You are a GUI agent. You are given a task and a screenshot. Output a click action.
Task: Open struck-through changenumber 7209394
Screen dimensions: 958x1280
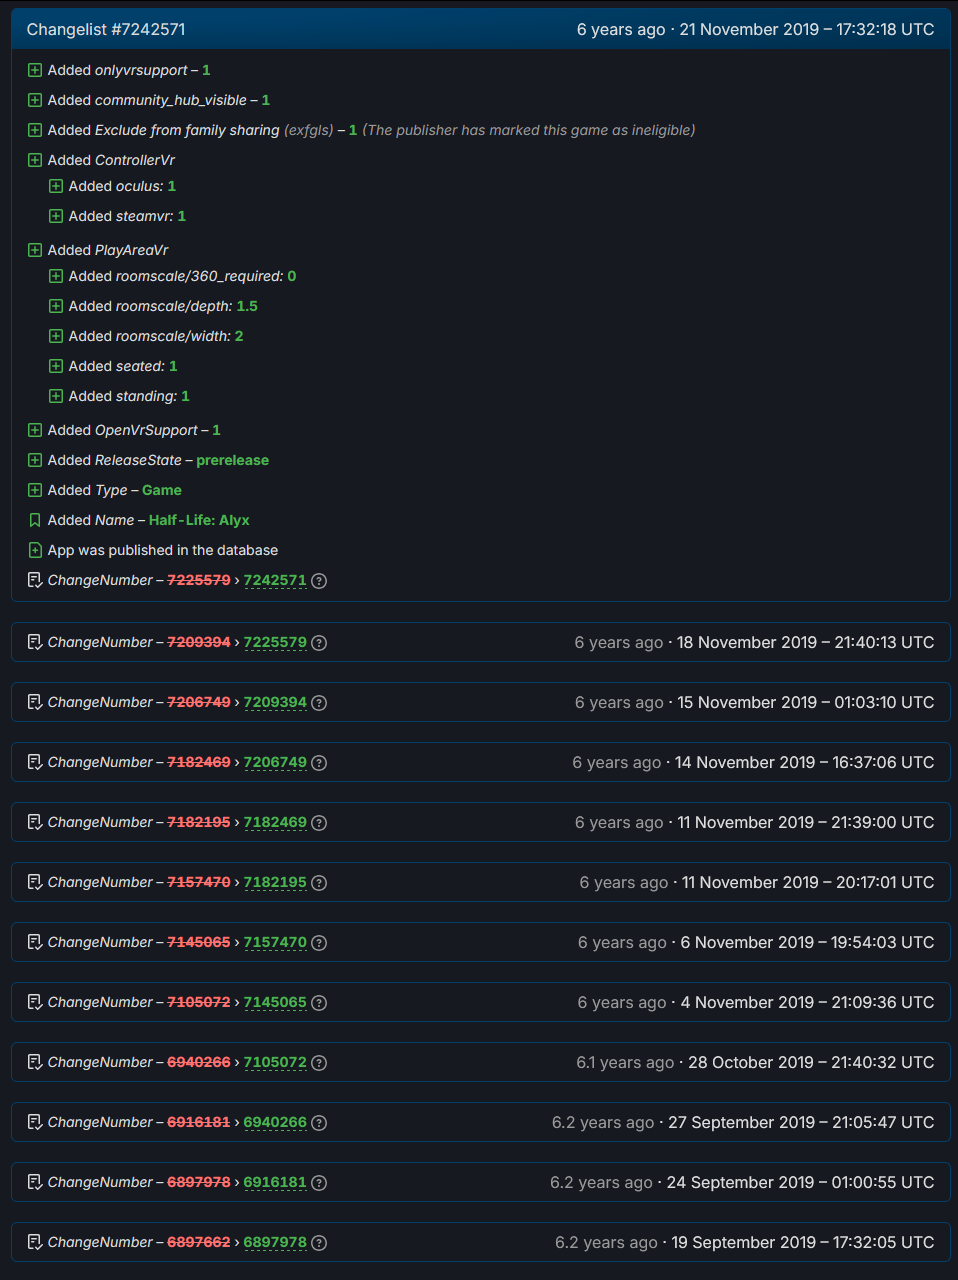pyautogui.click(x=199, y=642)
